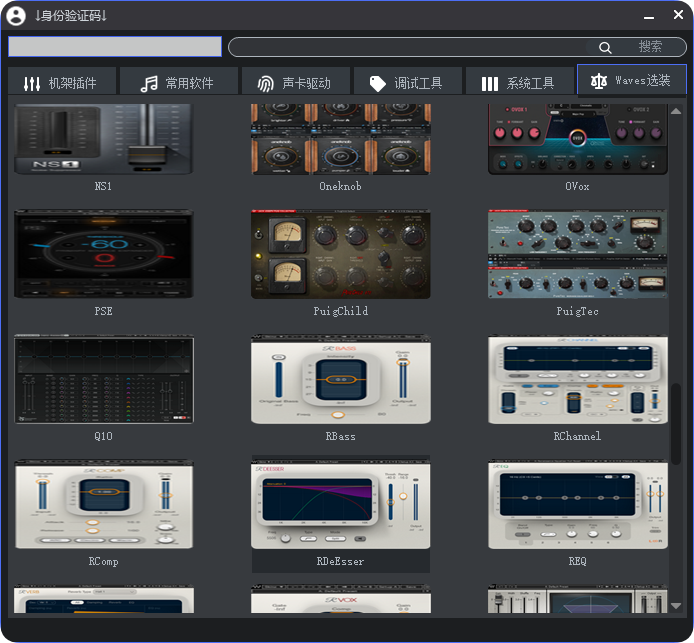Click the bars icon for 系统工具
The width and height of the screenshot is (694, 643).
[490, 84]
